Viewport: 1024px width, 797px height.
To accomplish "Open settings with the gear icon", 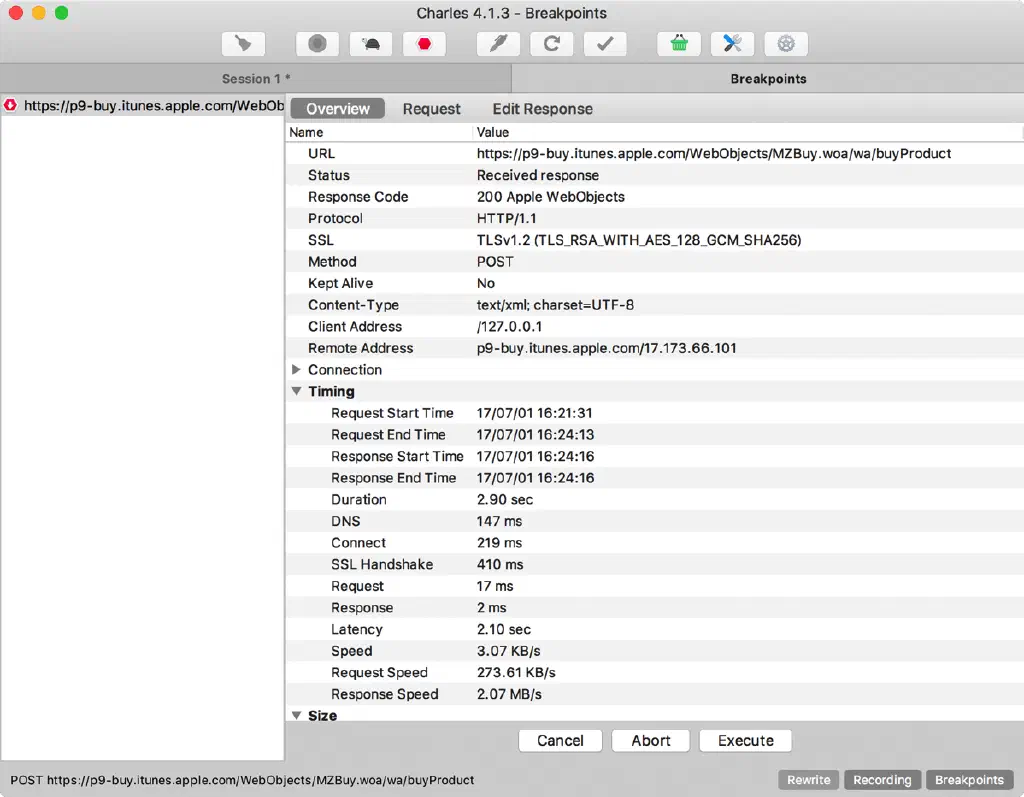I will 786,44.
